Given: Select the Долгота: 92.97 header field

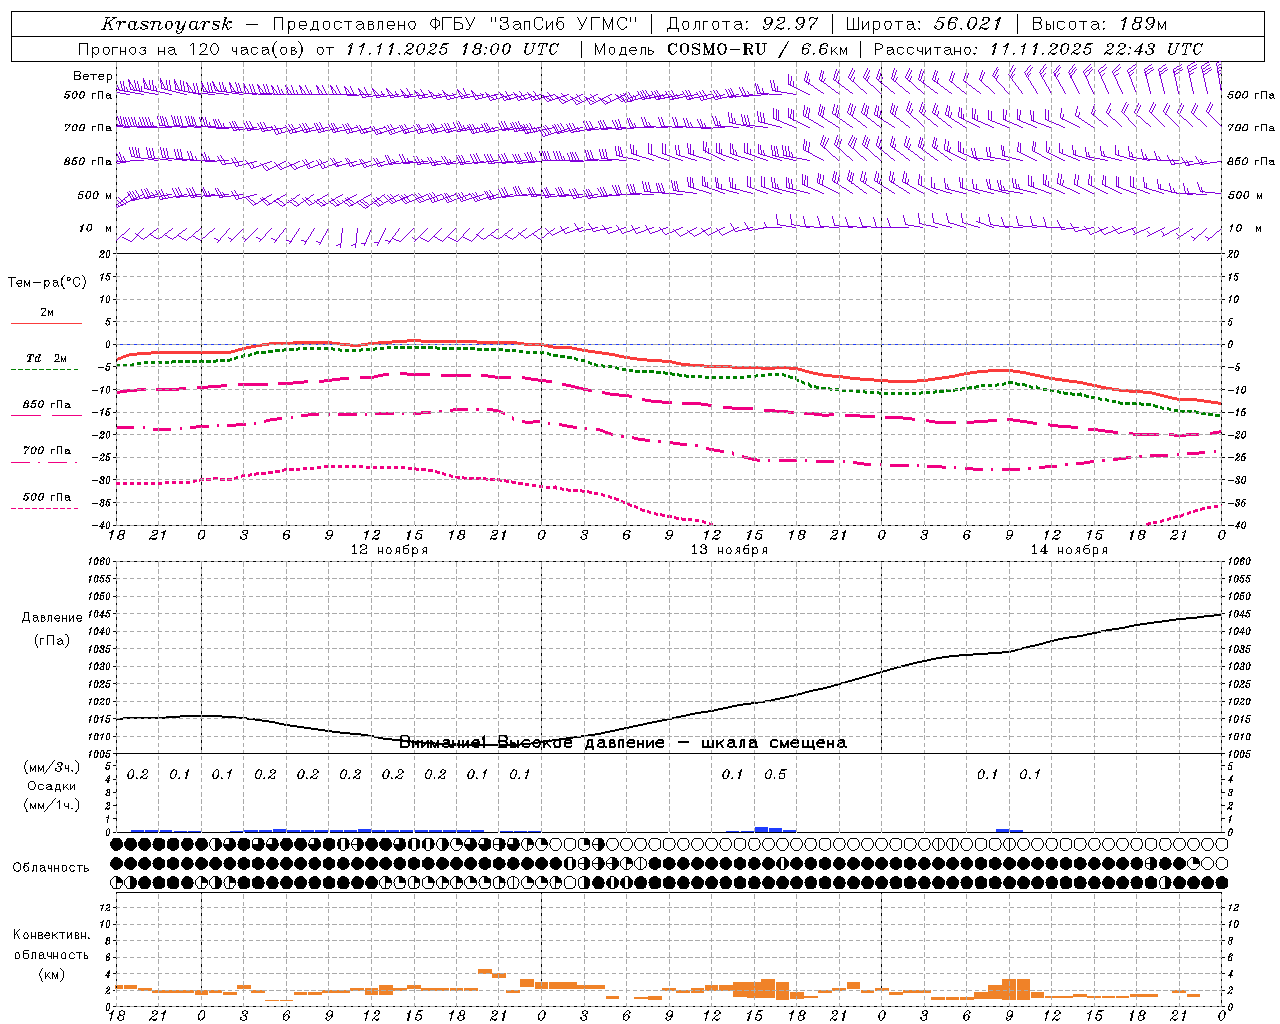Looking at the screenshot, I should coord(742,24).
